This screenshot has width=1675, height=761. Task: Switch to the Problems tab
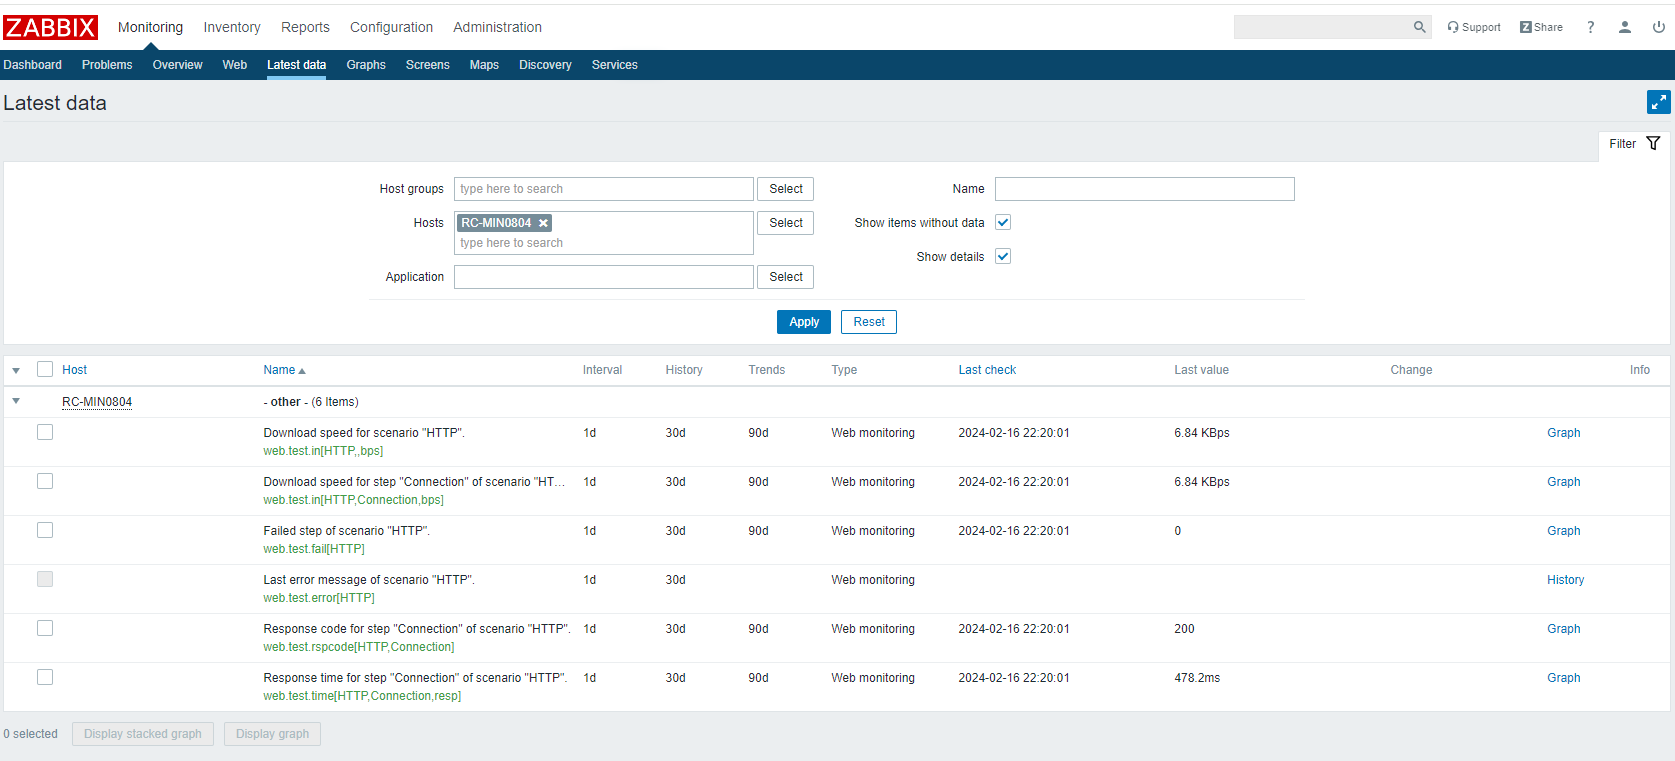[x=107, y=65]
